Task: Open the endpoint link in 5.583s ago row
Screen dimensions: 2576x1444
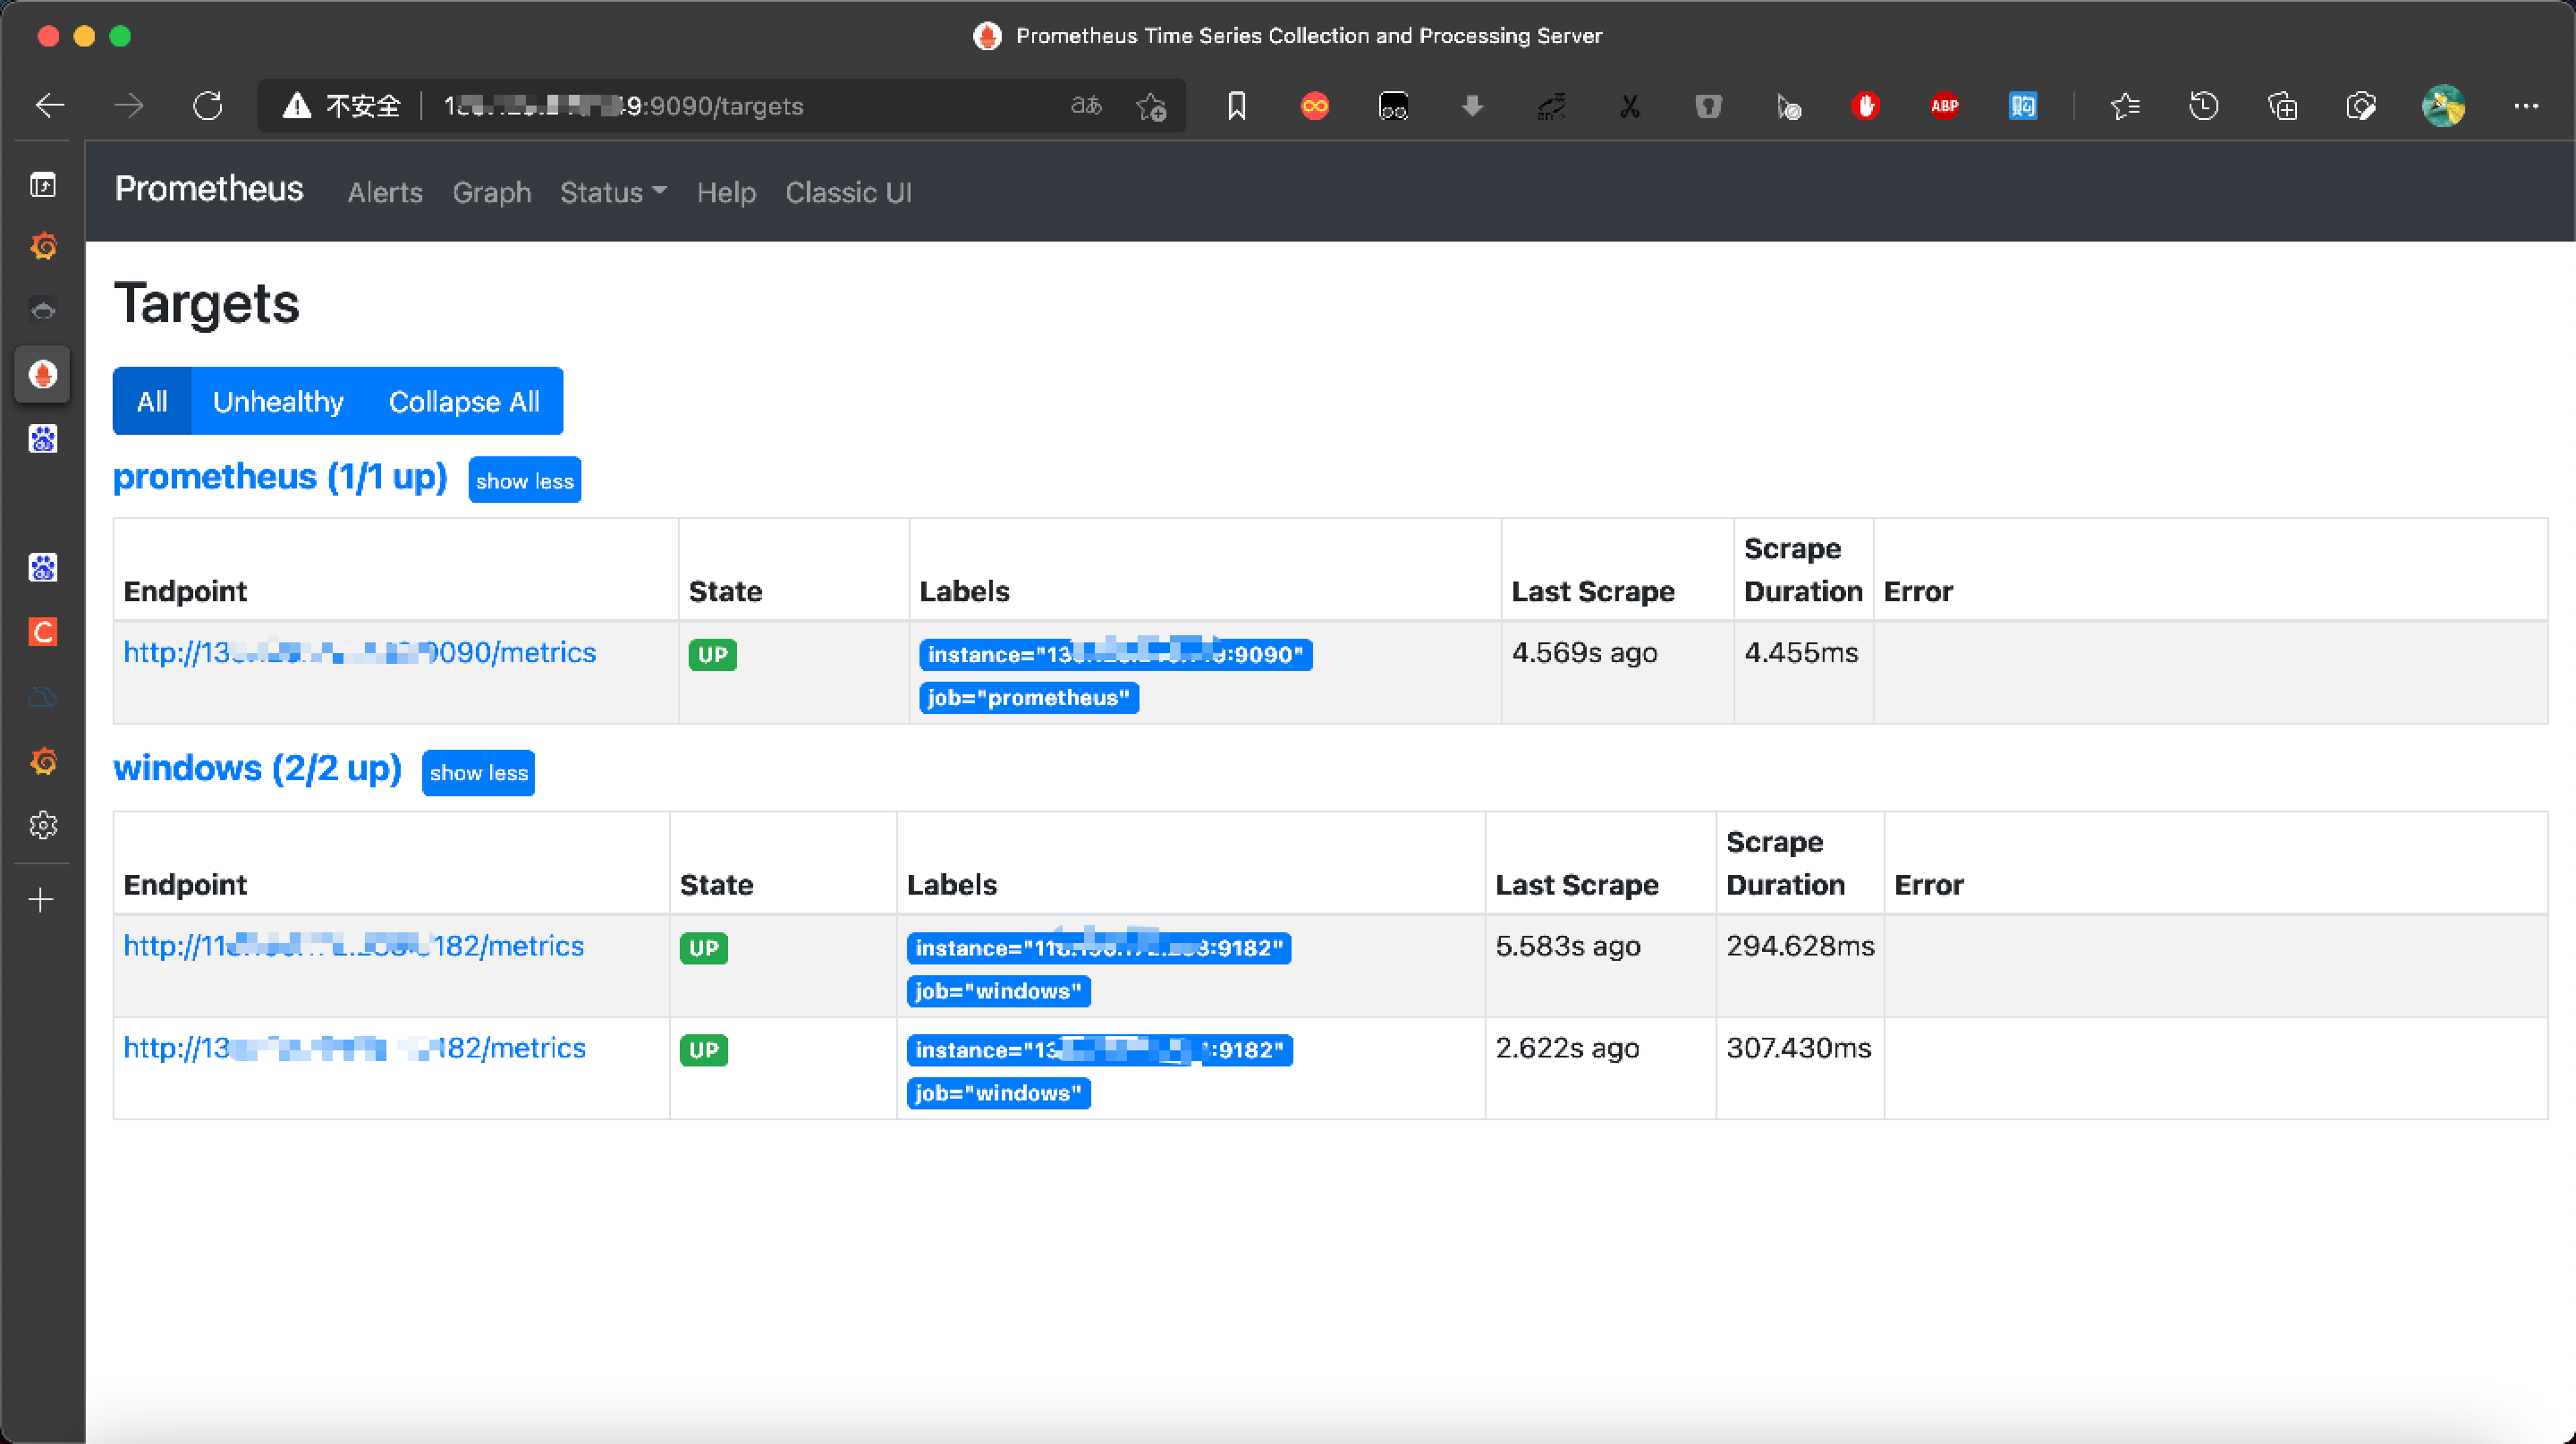Action: tap(354, 946)
